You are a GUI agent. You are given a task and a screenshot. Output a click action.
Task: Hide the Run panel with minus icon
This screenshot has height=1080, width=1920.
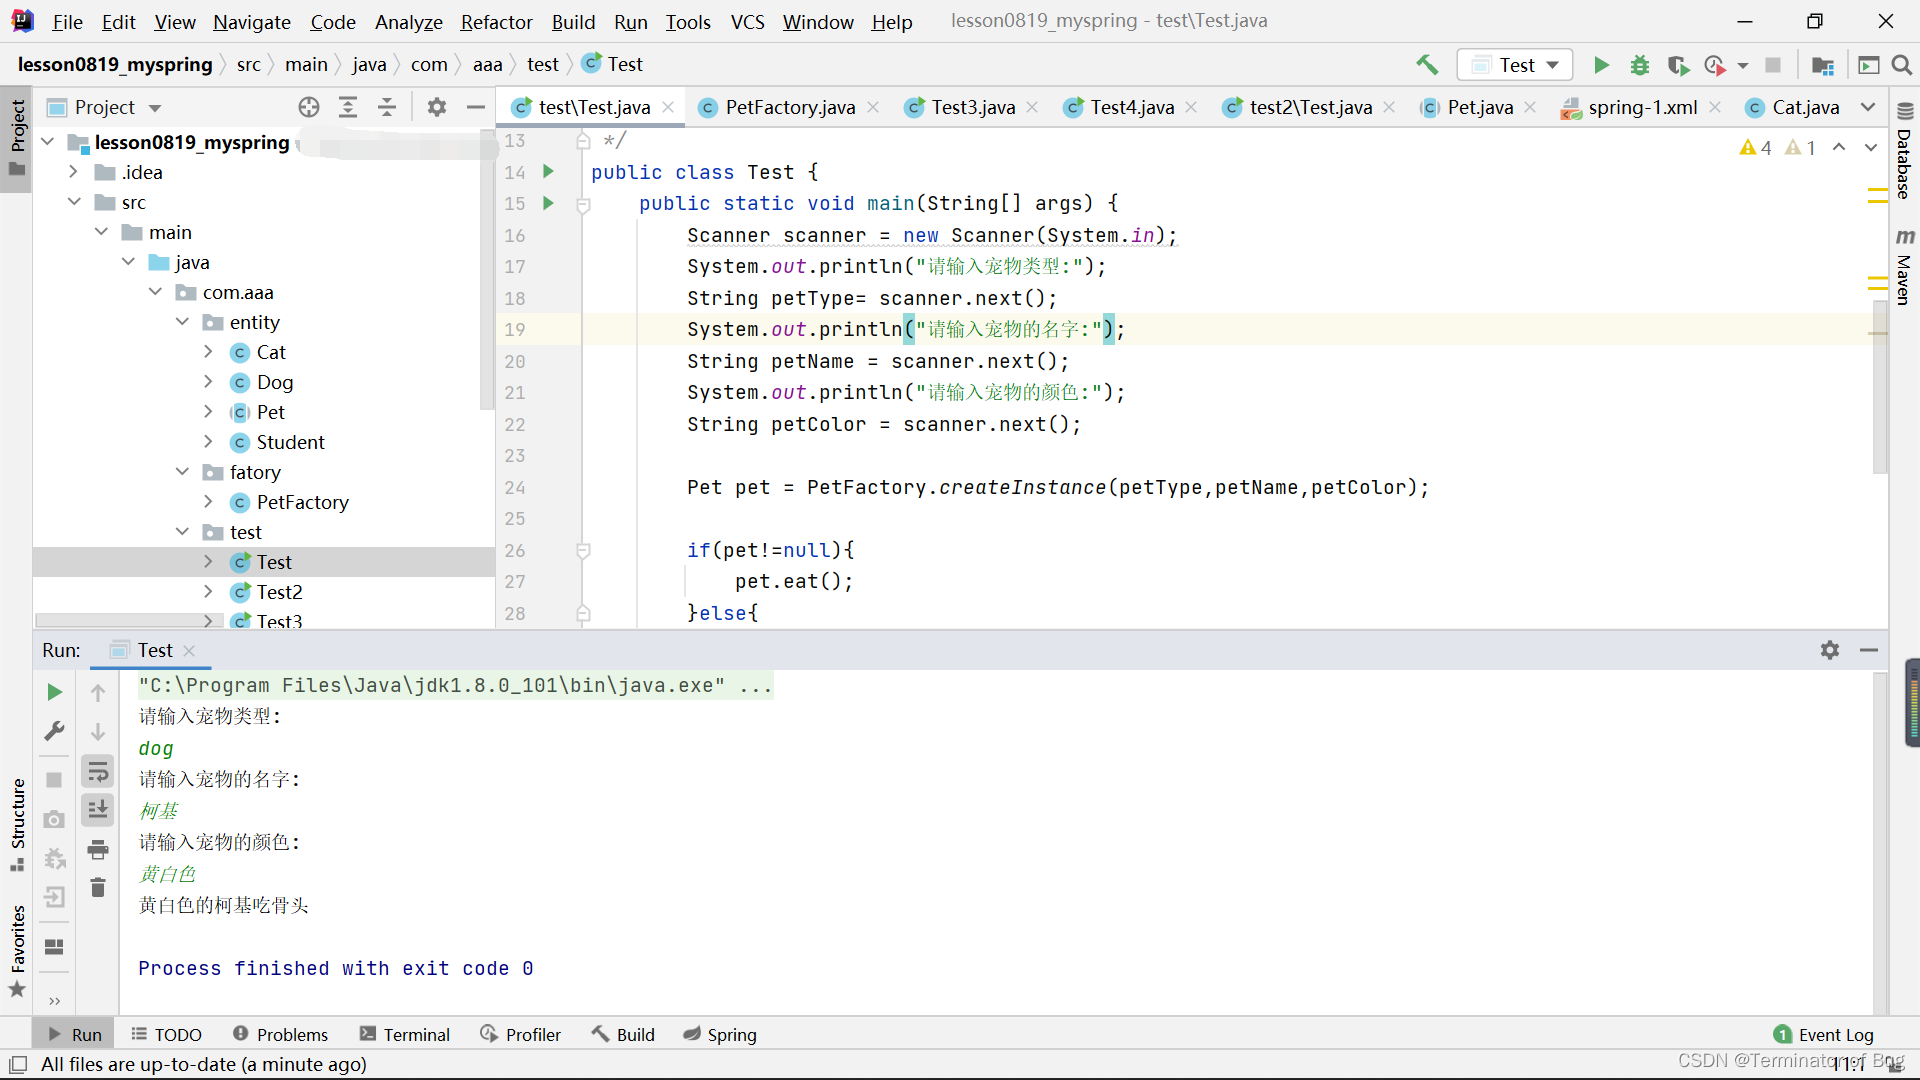[1869, 650]
